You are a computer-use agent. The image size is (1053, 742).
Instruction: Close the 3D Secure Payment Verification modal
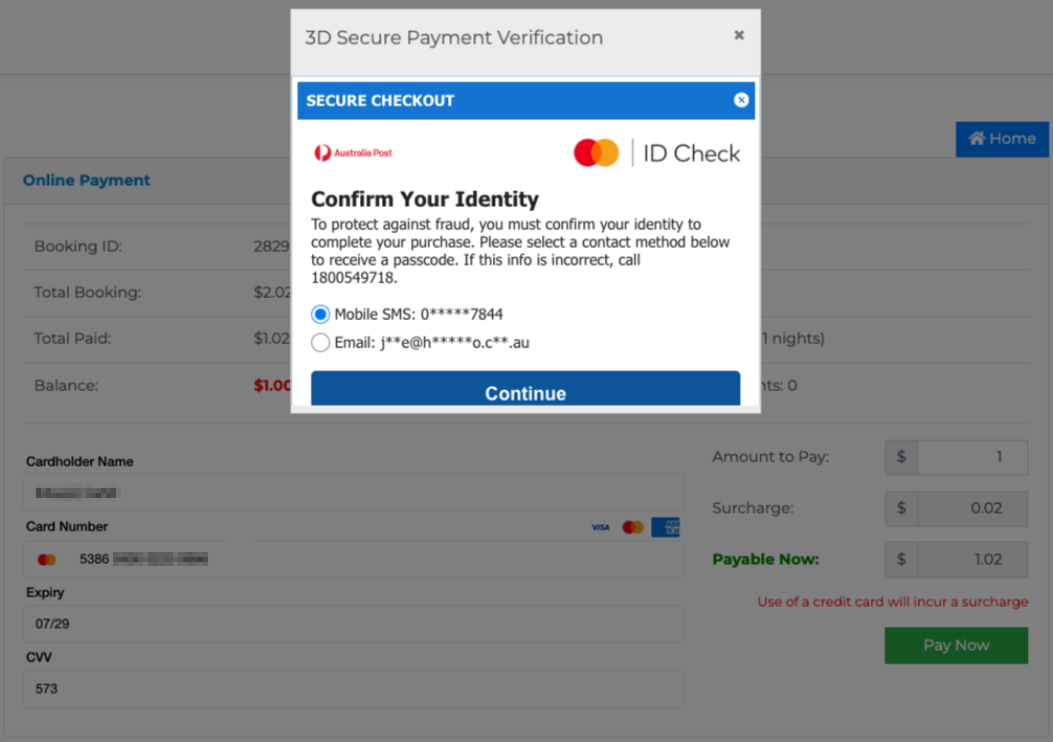(x=739, y=35)
